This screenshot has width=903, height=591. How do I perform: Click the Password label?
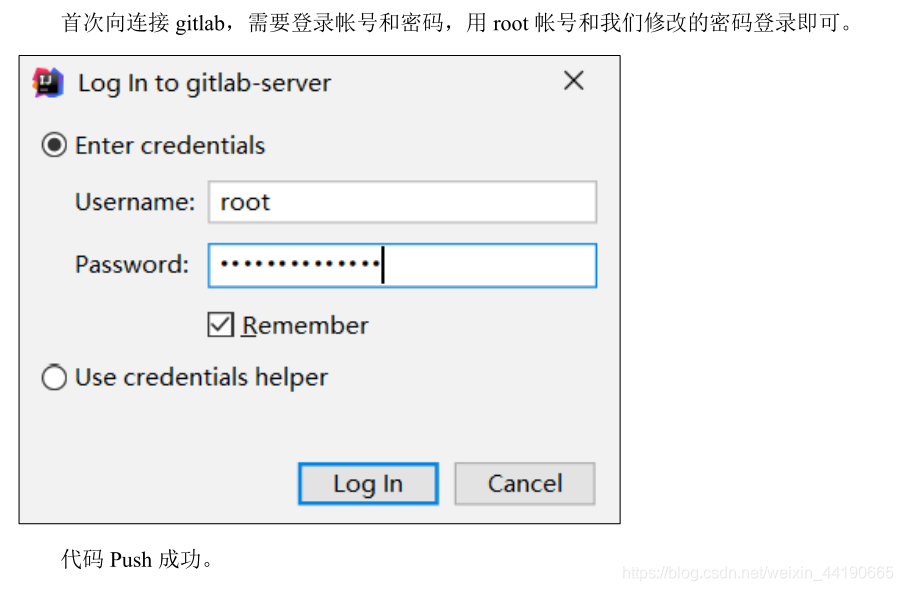[x=132, y=264]
